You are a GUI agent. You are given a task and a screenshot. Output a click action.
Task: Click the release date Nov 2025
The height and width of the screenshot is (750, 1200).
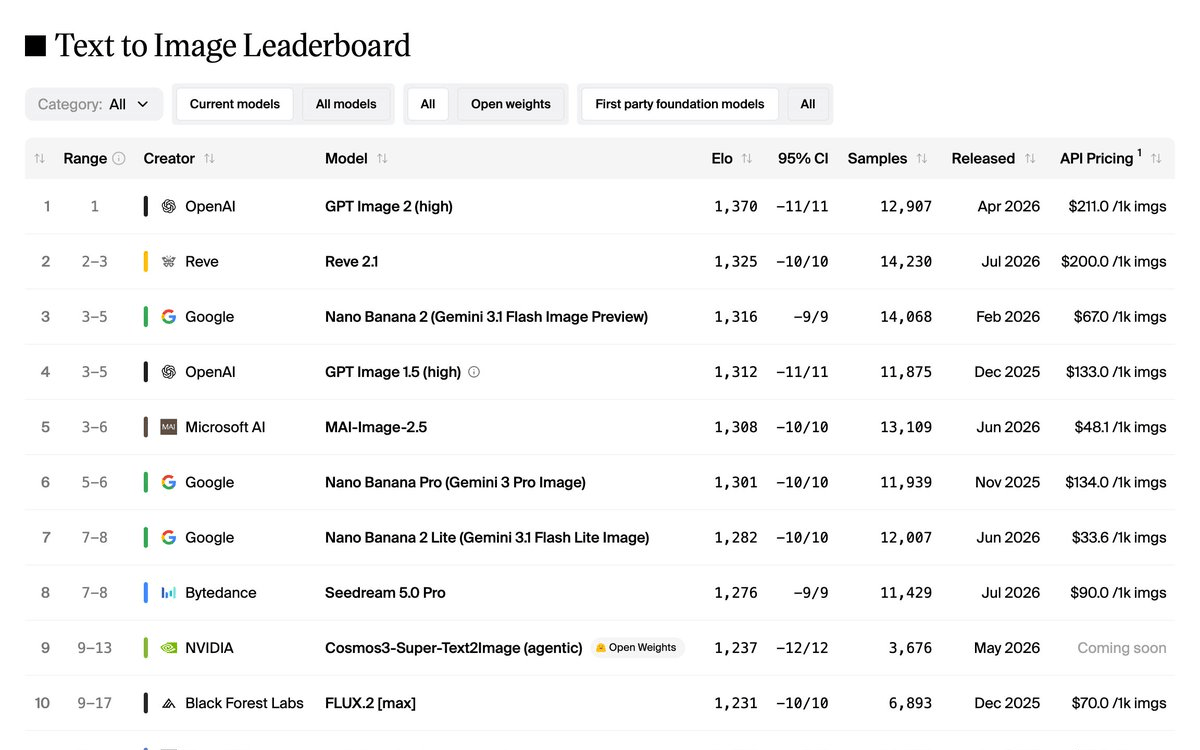[1008, 482]
